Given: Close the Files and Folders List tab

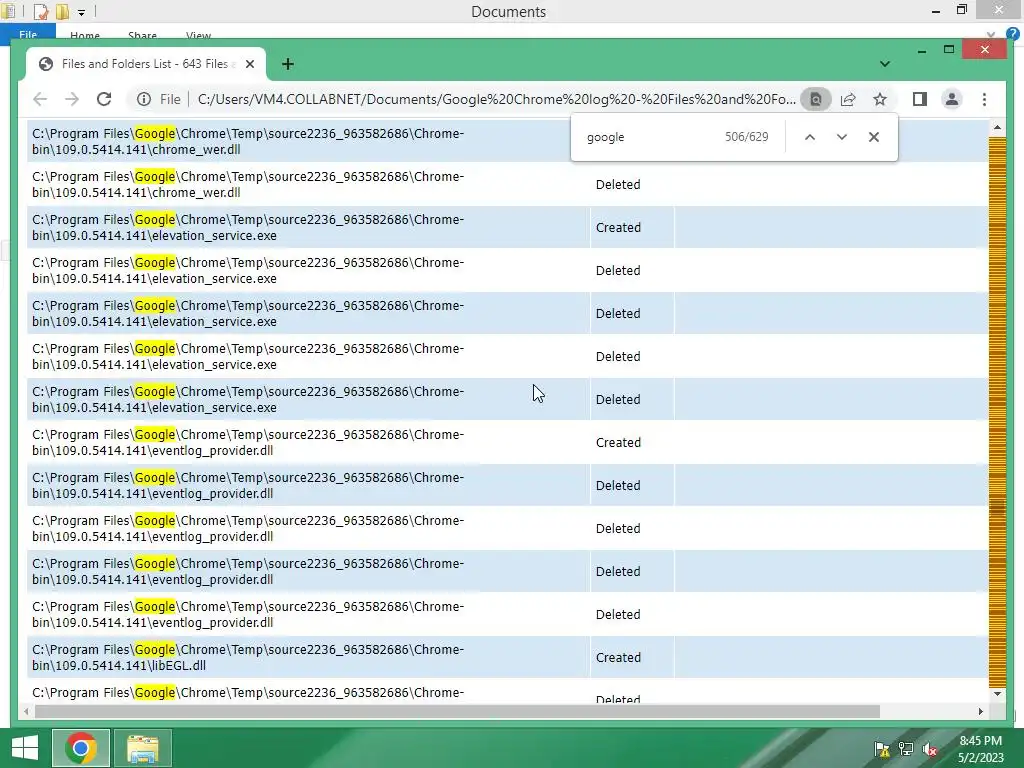Looking at the screenshot, I should 249,64.
